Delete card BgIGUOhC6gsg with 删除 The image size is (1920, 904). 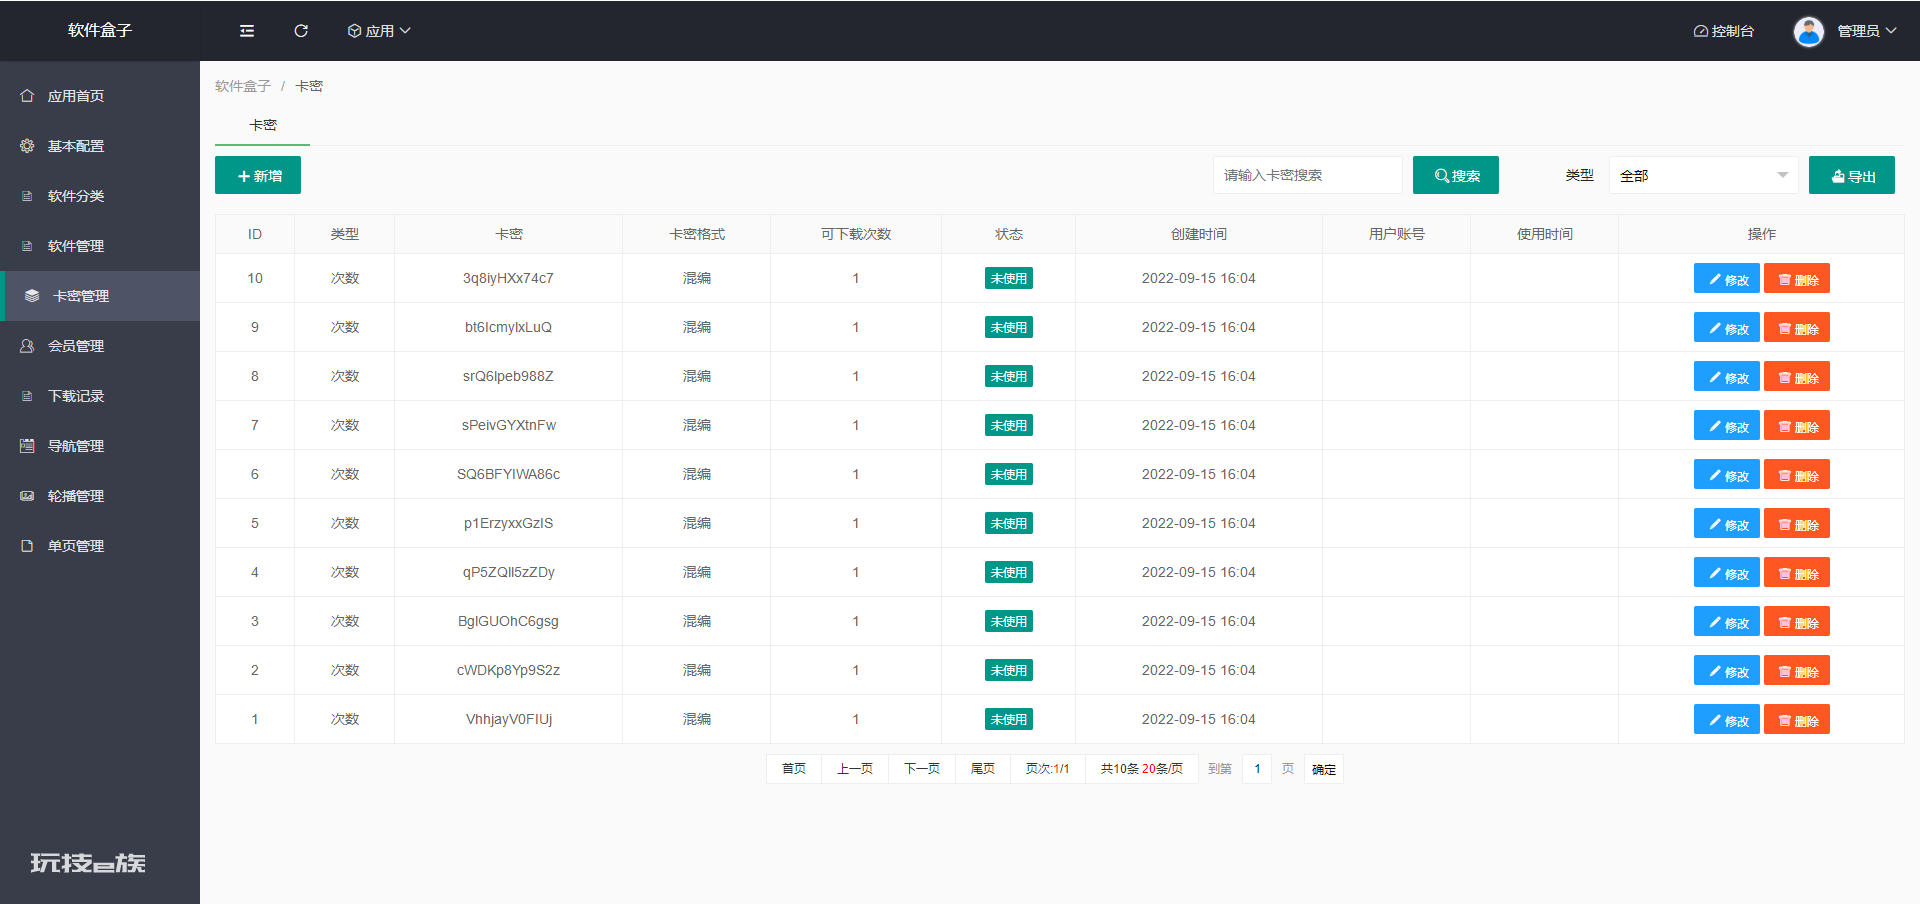tap(1797, 621)
